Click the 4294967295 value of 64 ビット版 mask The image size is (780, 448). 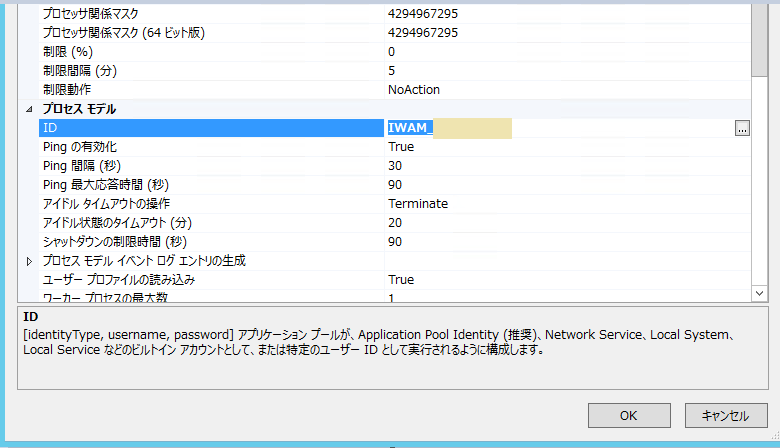pos(423,32)
